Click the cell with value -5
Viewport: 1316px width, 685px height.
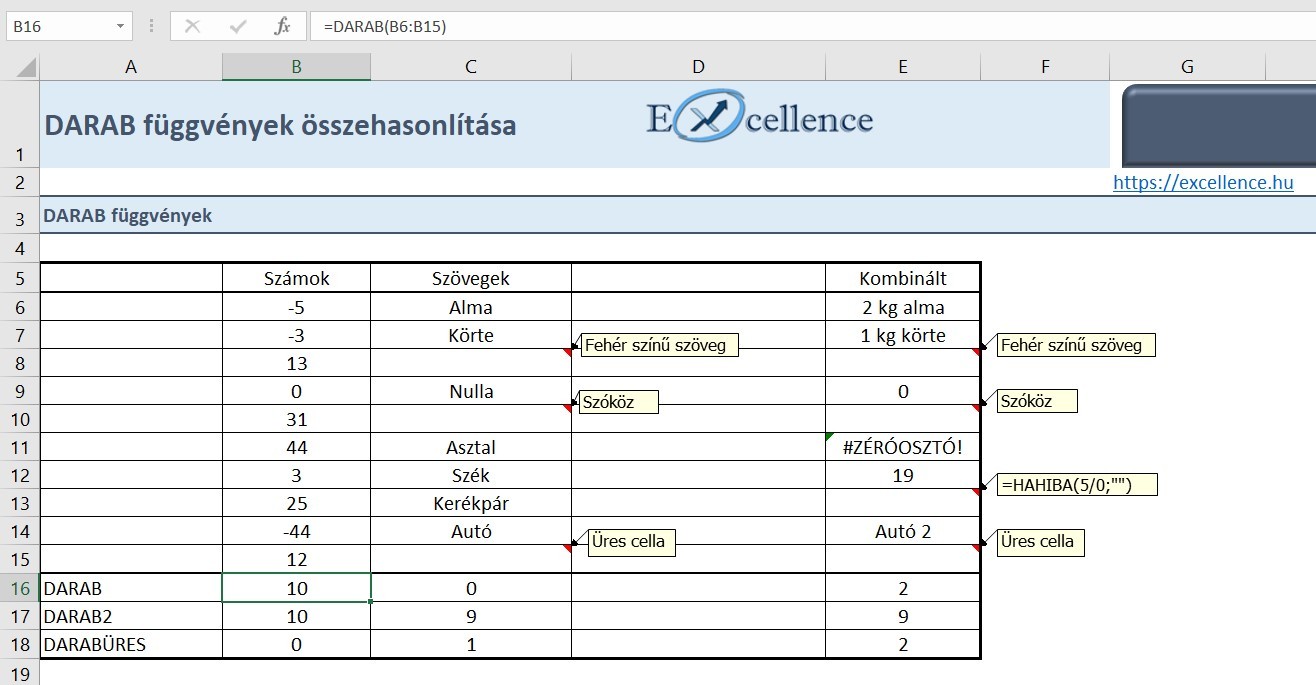[296, 307]
